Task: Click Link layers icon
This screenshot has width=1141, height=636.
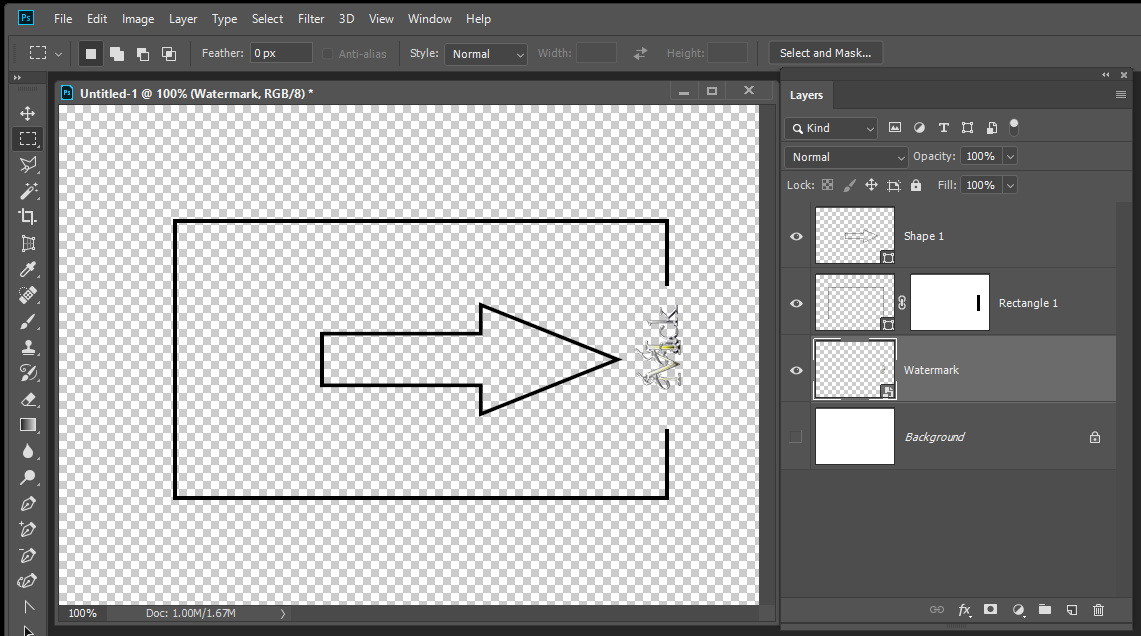Action: tap(937, 610)
